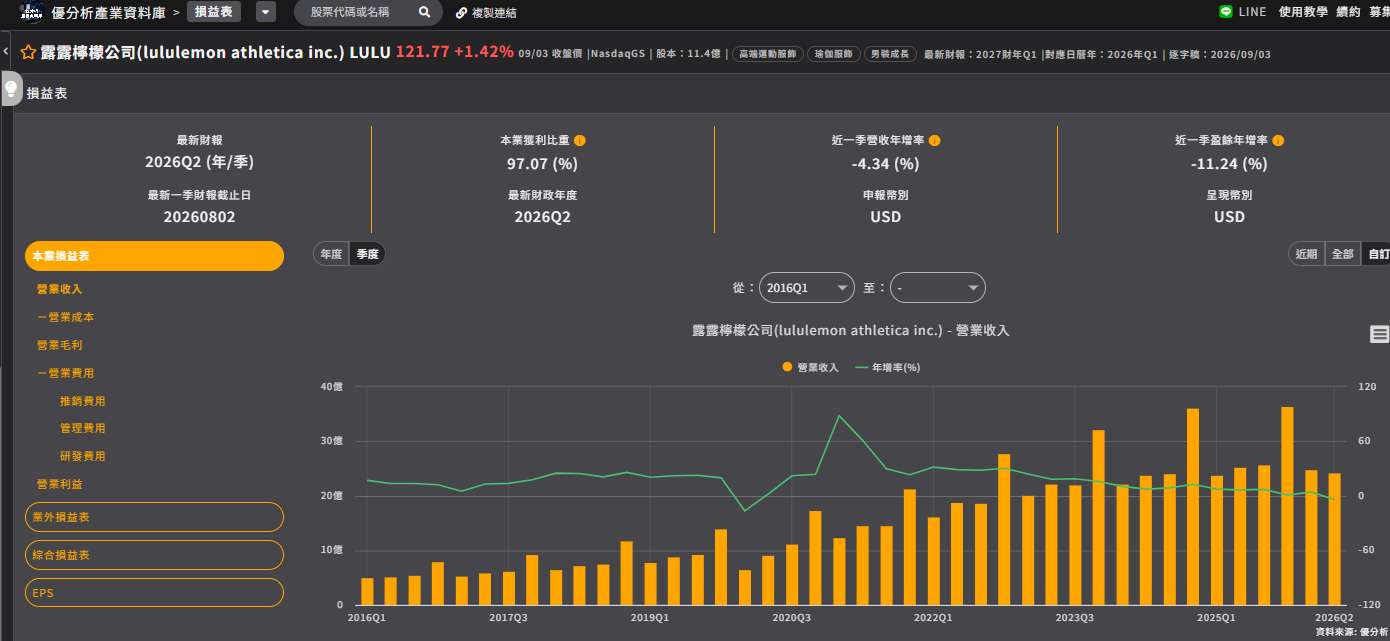Expand 業外損益表 section

point(154,517)
